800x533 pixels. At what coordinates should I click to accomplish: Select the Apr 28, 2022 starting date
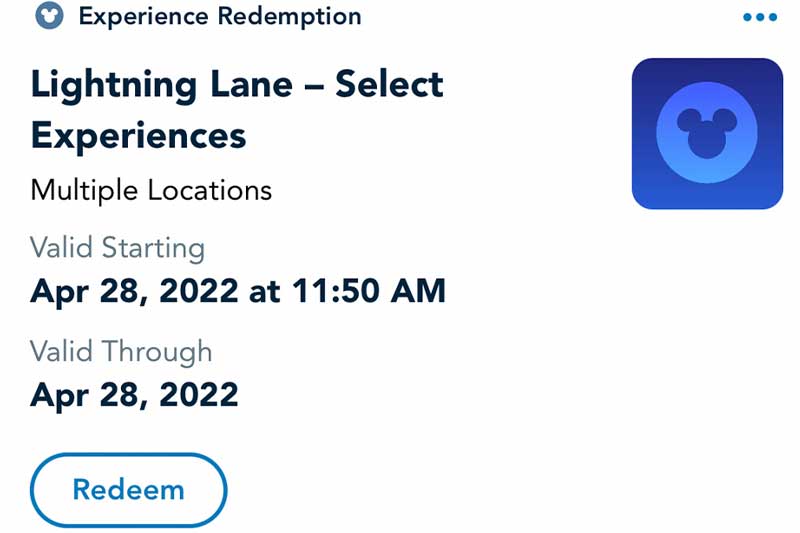[x=134, y=291]
